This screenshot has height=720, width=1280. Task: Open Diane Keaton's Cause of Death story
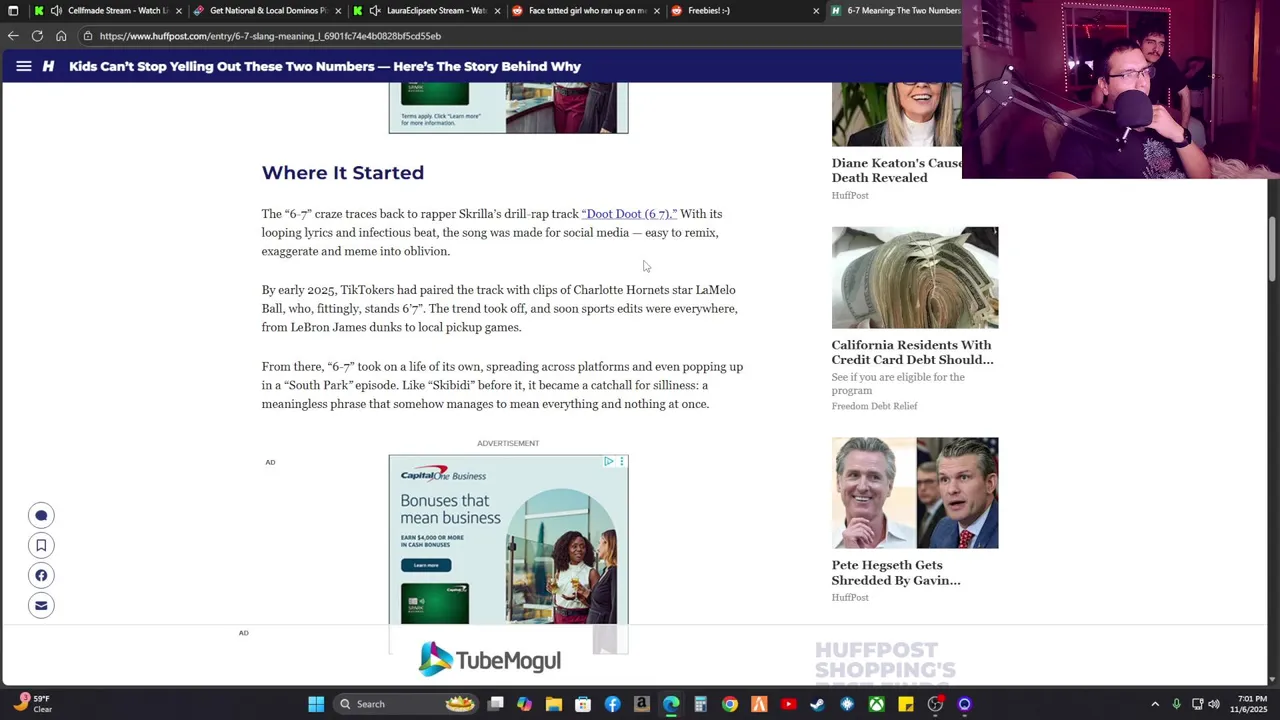pyautogui.click(x=896, y=170)
